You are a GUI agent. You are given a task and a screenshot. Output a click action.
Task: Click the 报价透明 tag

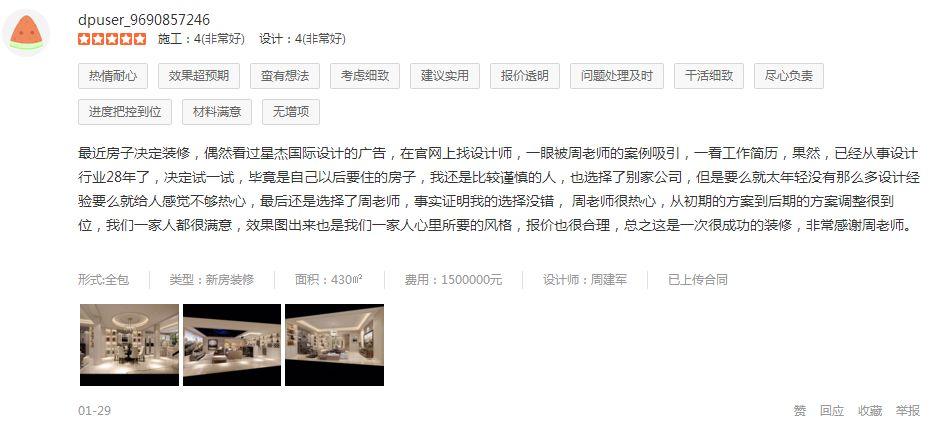(525, 76)
